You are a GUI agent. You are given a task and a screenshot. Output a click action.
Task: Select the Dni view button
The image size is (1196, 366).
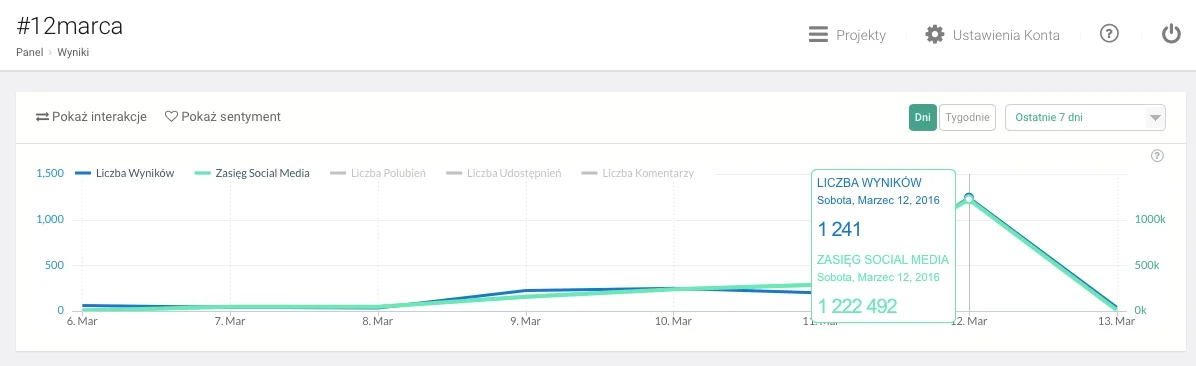coord(922,117)
